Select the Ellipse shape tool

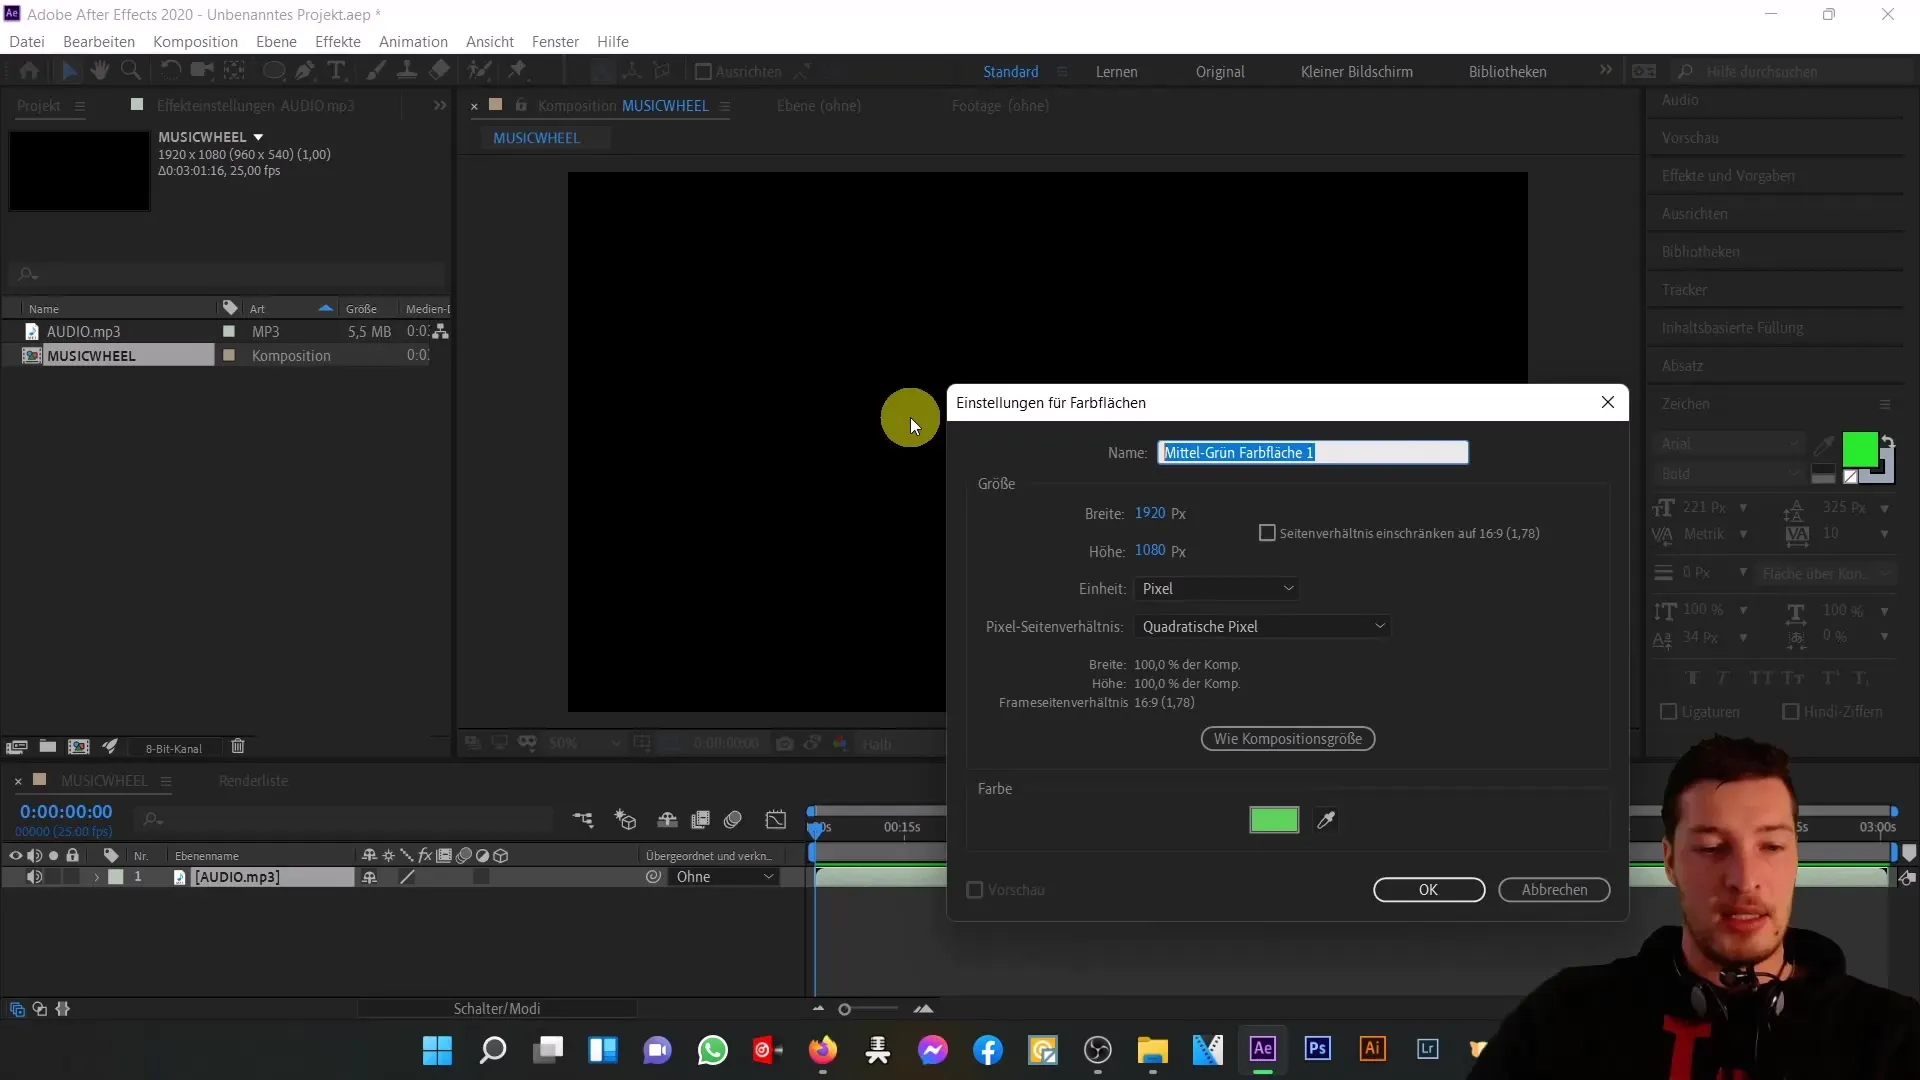273,71
